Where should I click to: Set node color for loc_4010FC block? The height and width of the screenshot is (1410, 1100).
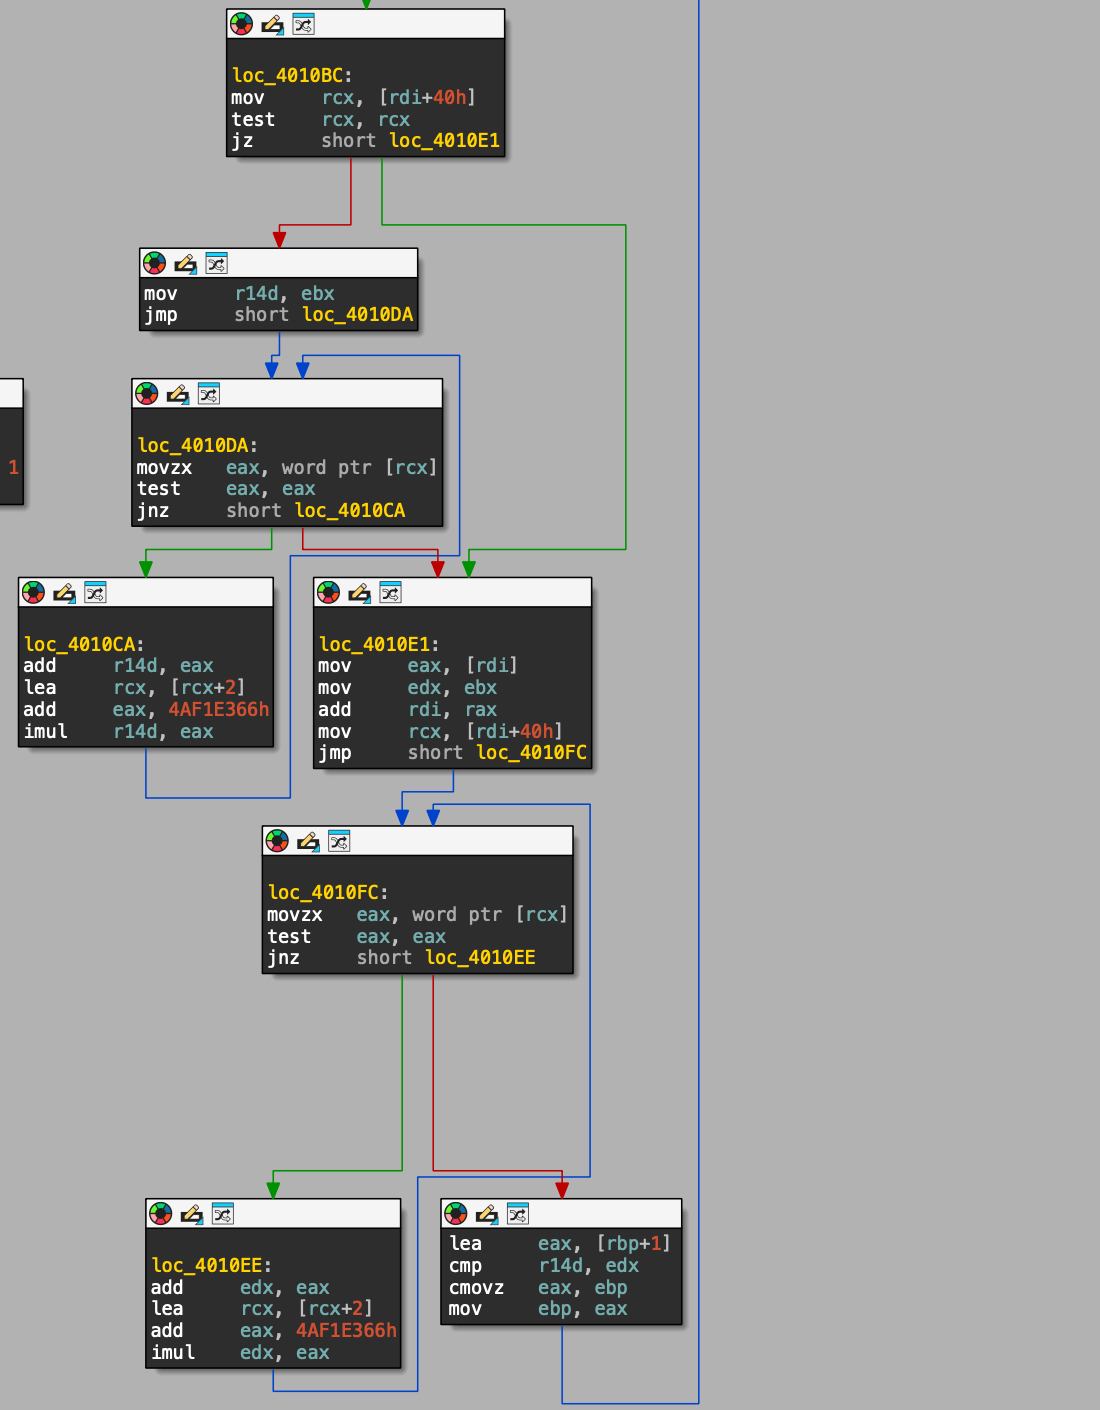click(x=278, y=841)
